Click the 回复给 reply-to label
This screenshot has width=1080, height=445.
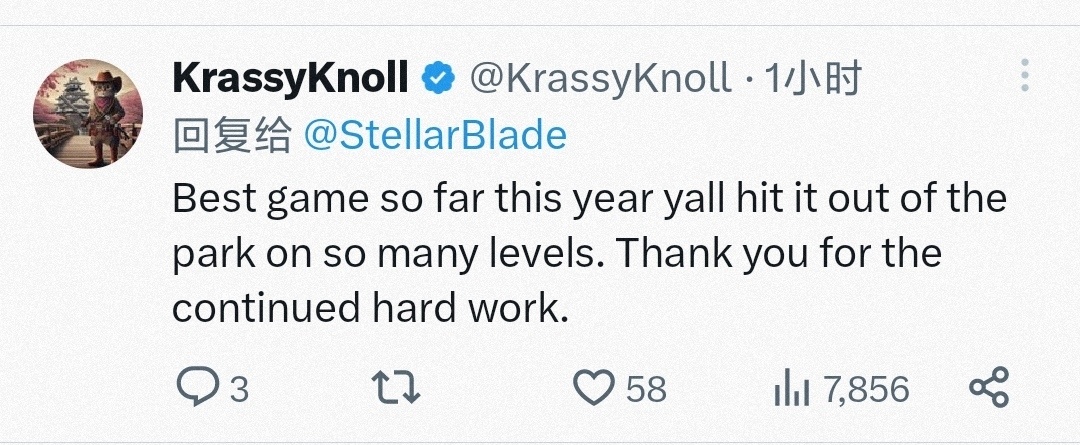[231, 135]
